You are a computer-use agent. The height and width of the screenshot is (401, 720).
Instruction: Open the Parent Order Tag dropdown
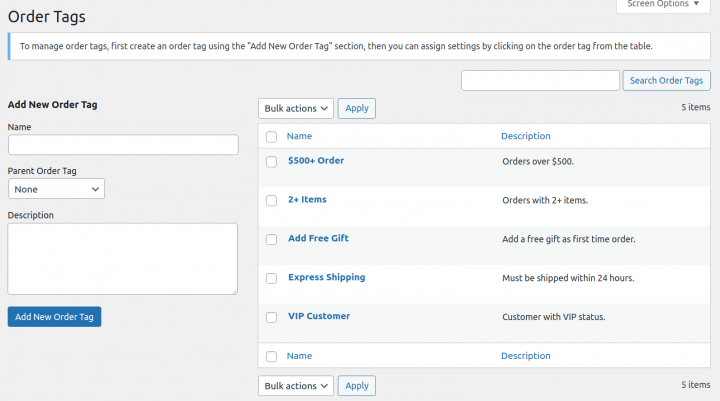pos(56,189)
